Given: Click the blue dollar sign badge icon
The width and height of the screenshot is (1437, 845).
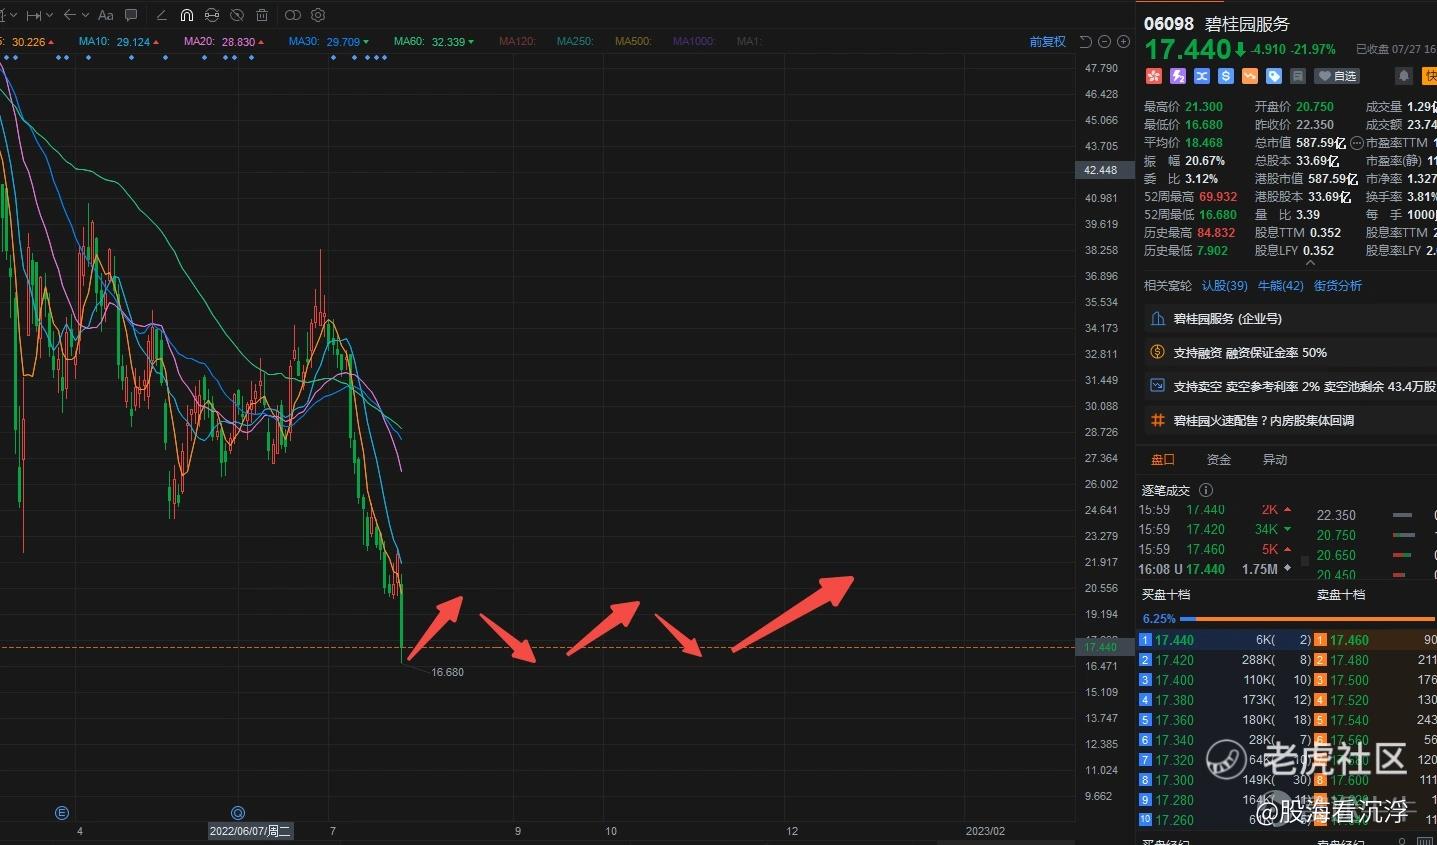Looking at the screenshot, I should click(x=1225, y=76).
